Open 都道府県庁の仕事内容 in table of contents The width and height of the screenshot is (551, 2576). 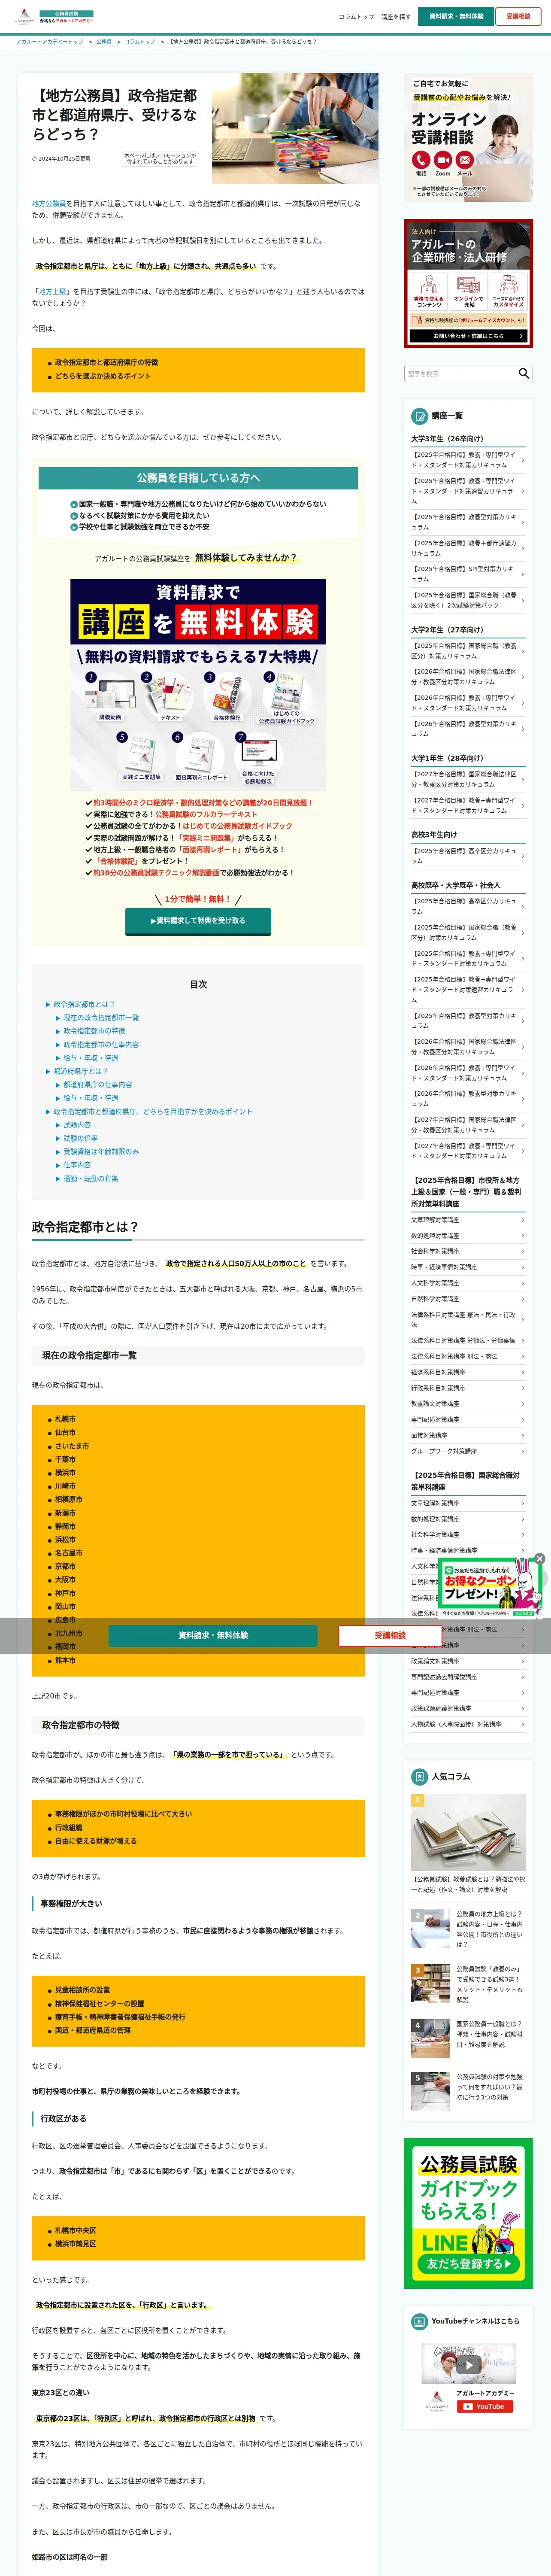click(x=98, y=1084)
